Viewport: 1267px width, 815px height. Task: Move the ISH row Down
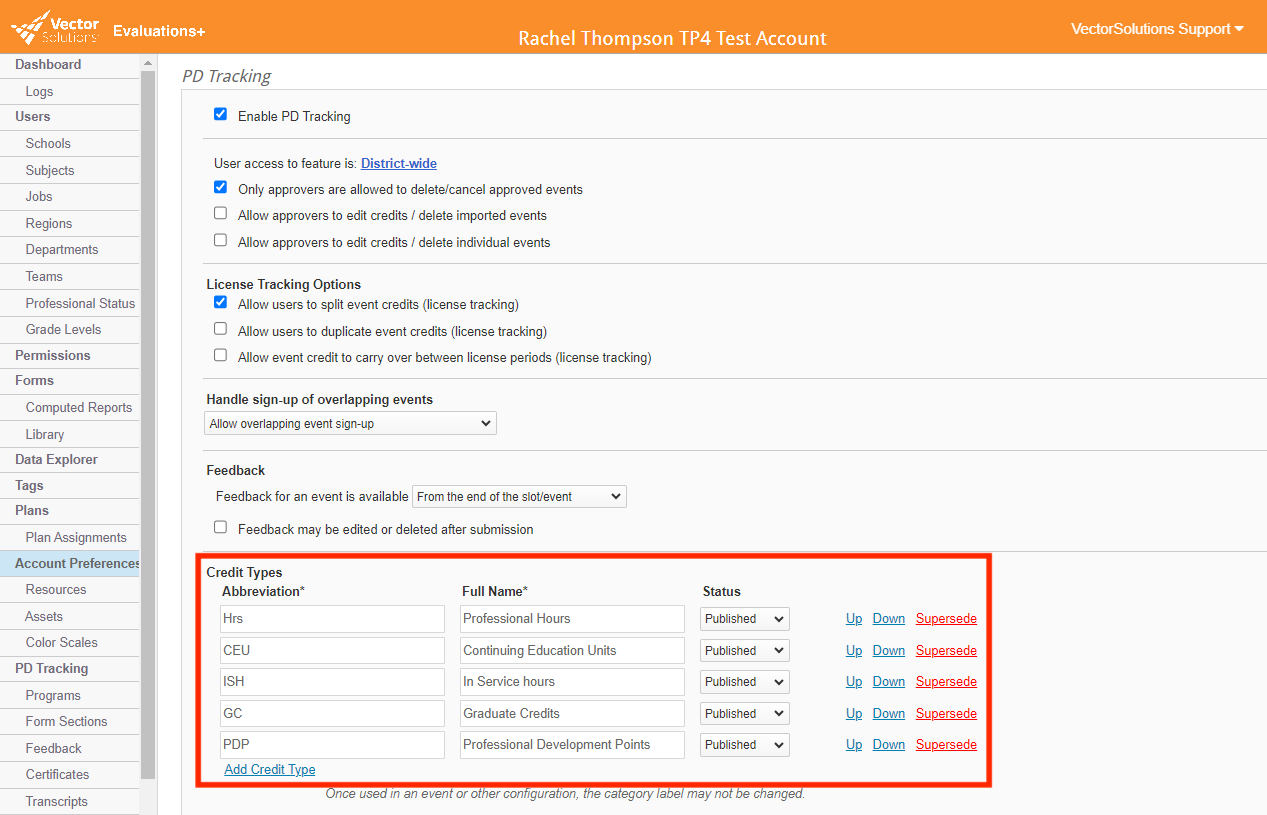coord(889,682)
